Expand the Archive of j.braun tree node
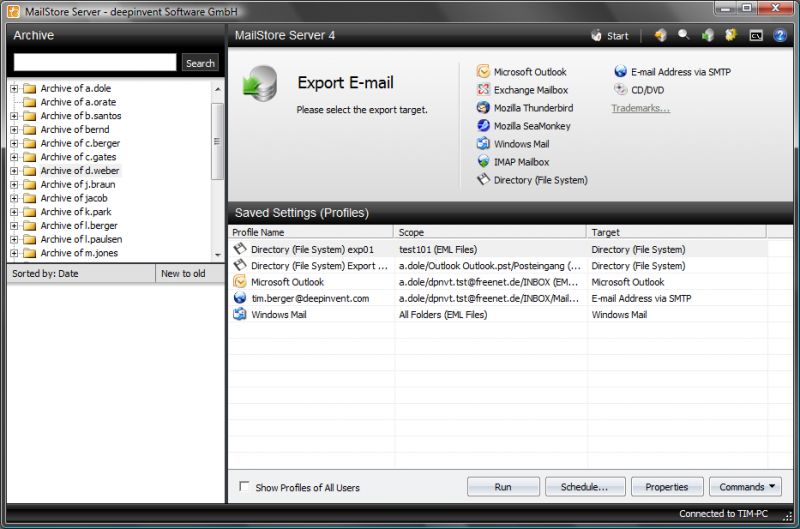 [14, 185]
